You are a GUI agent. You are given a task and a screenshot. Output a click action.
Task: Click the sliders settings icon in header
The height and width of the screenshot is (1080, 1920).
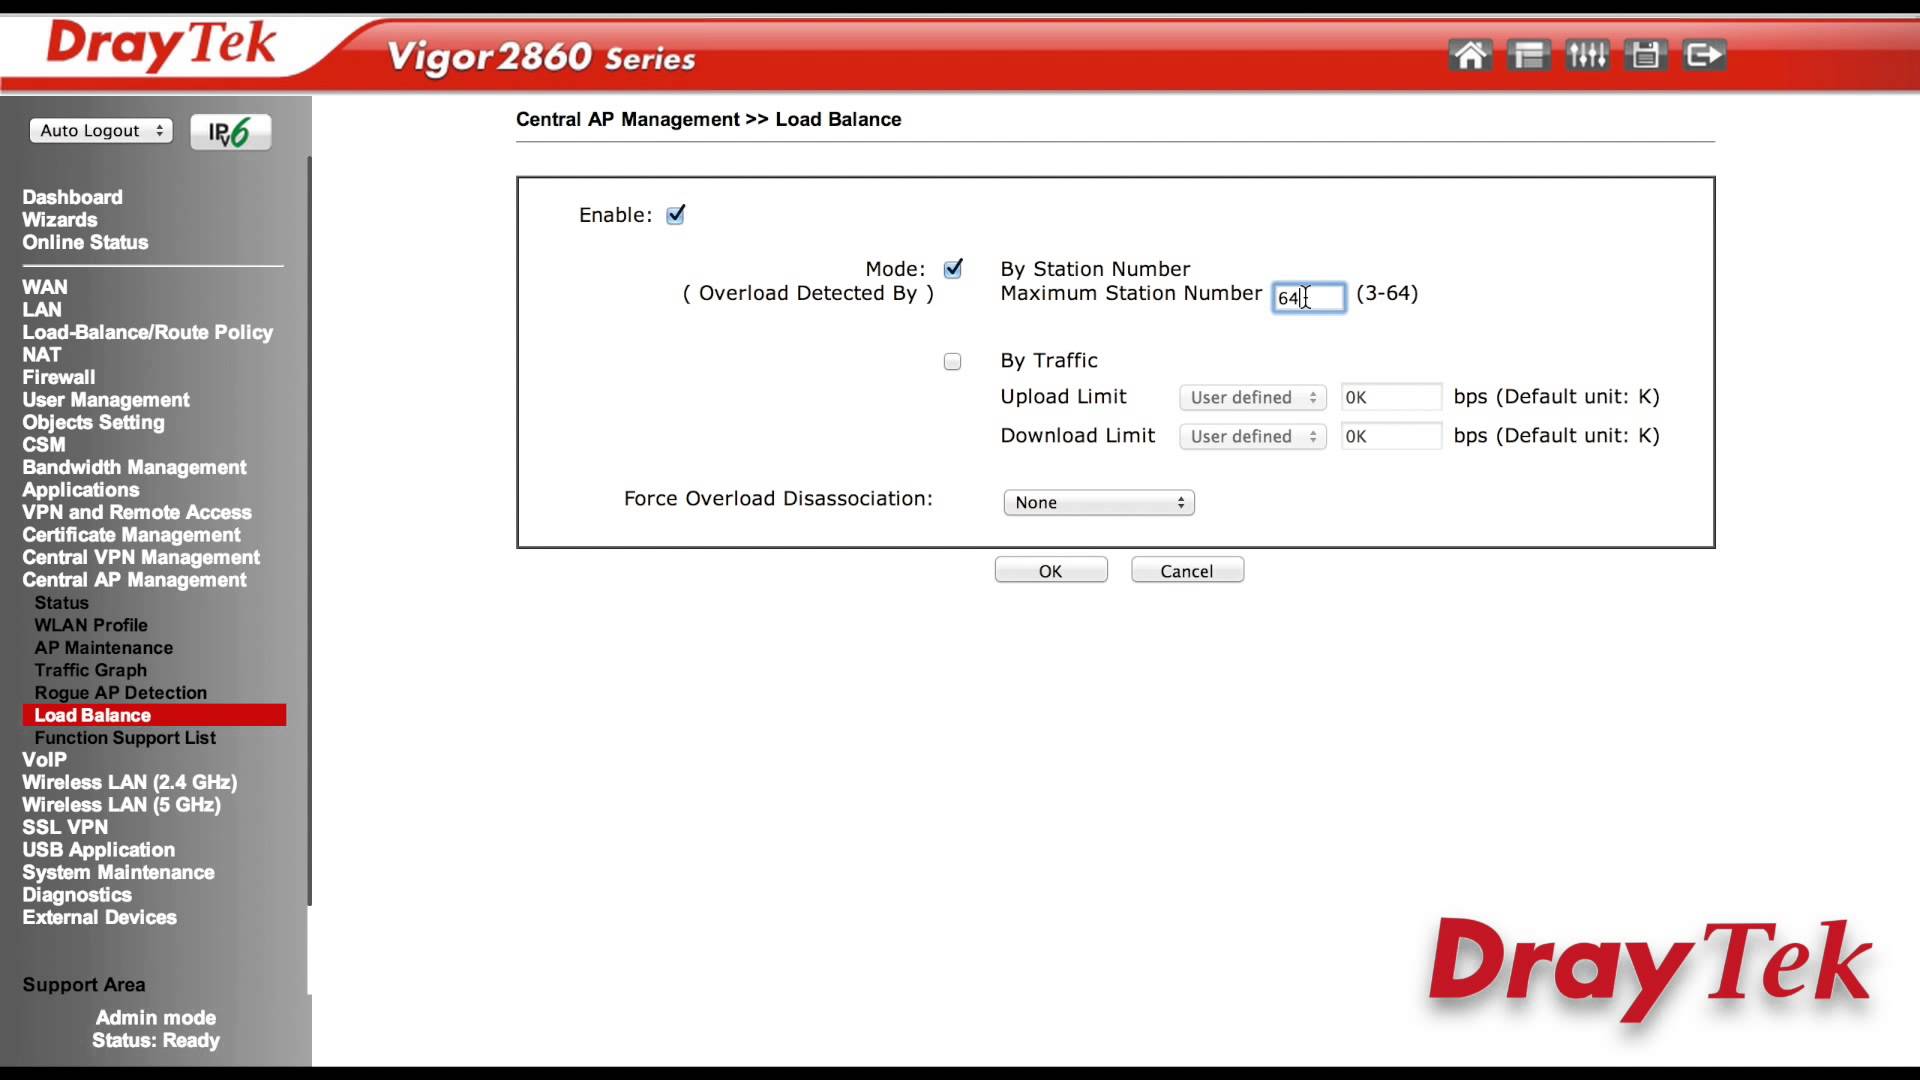tap(1587, 55)
